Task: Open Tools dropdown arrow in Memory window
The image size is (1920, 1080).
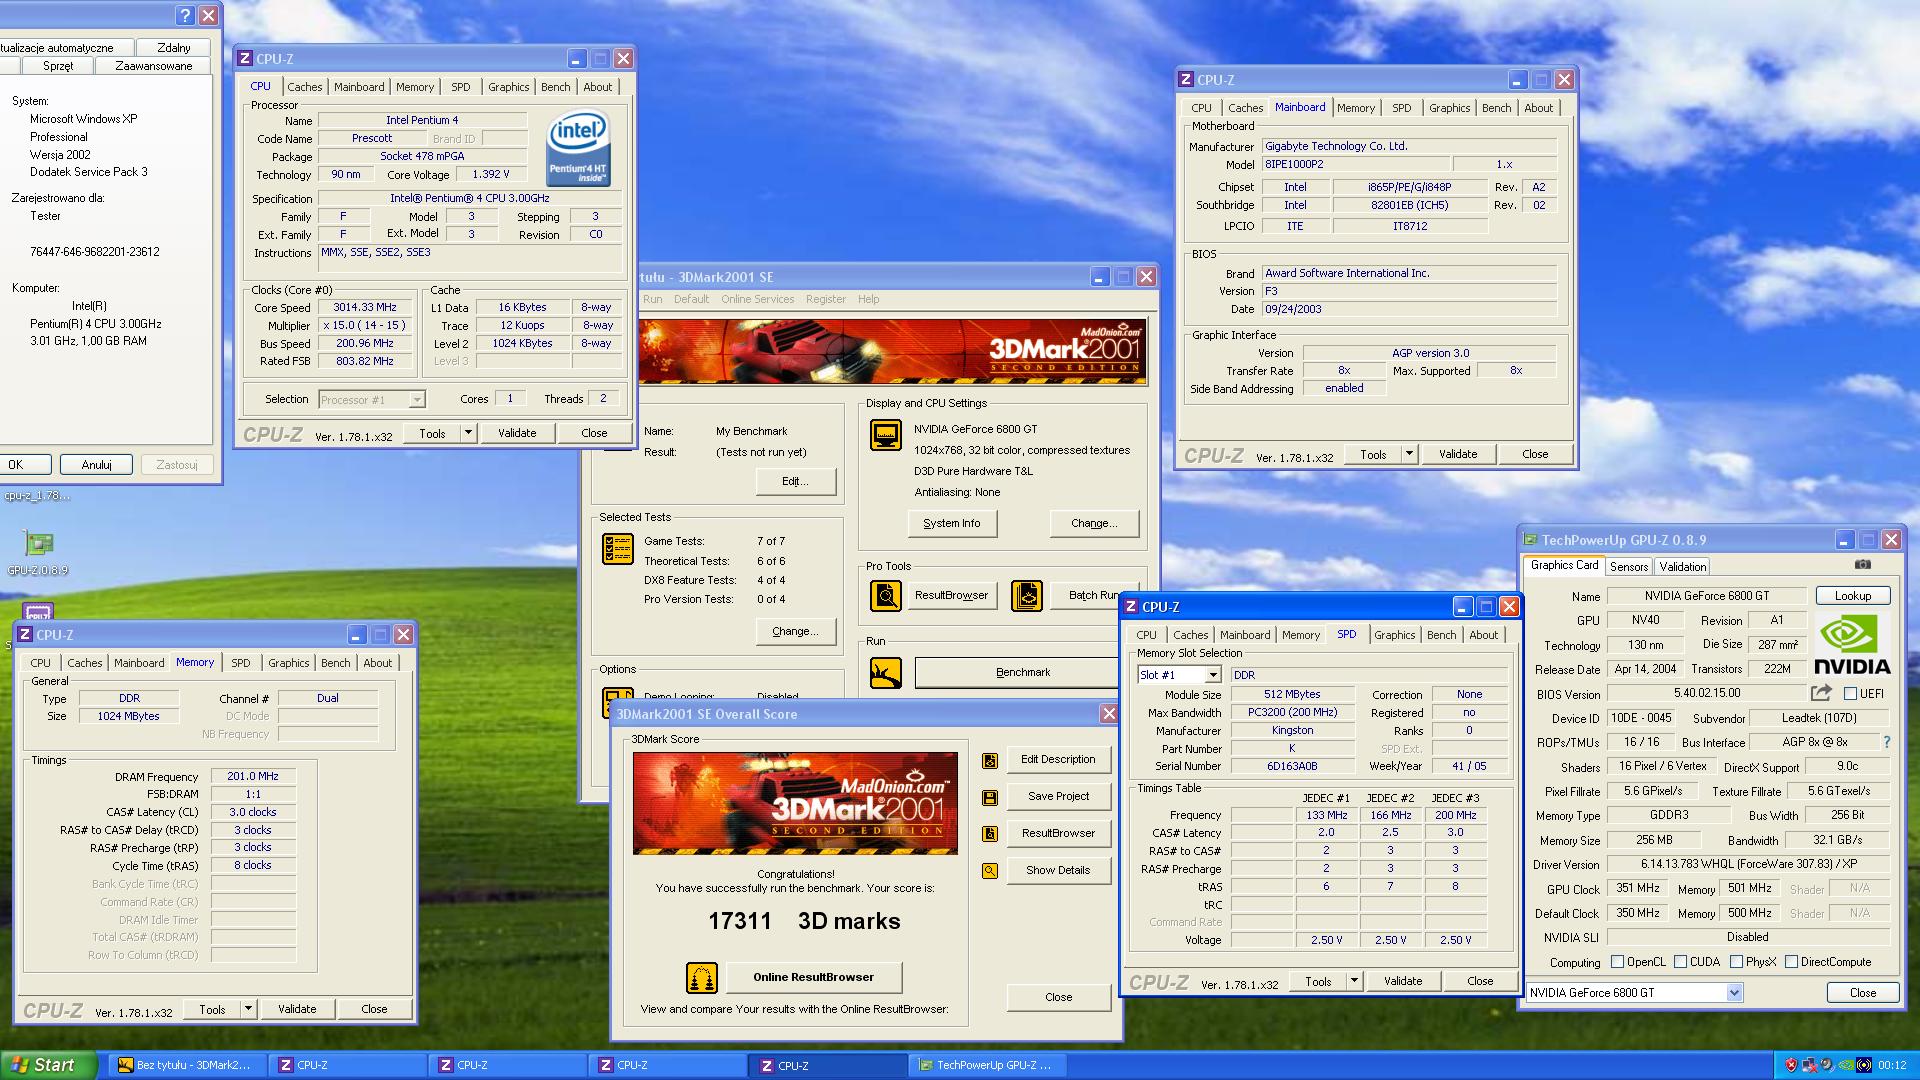Action: pos(248,1009)
